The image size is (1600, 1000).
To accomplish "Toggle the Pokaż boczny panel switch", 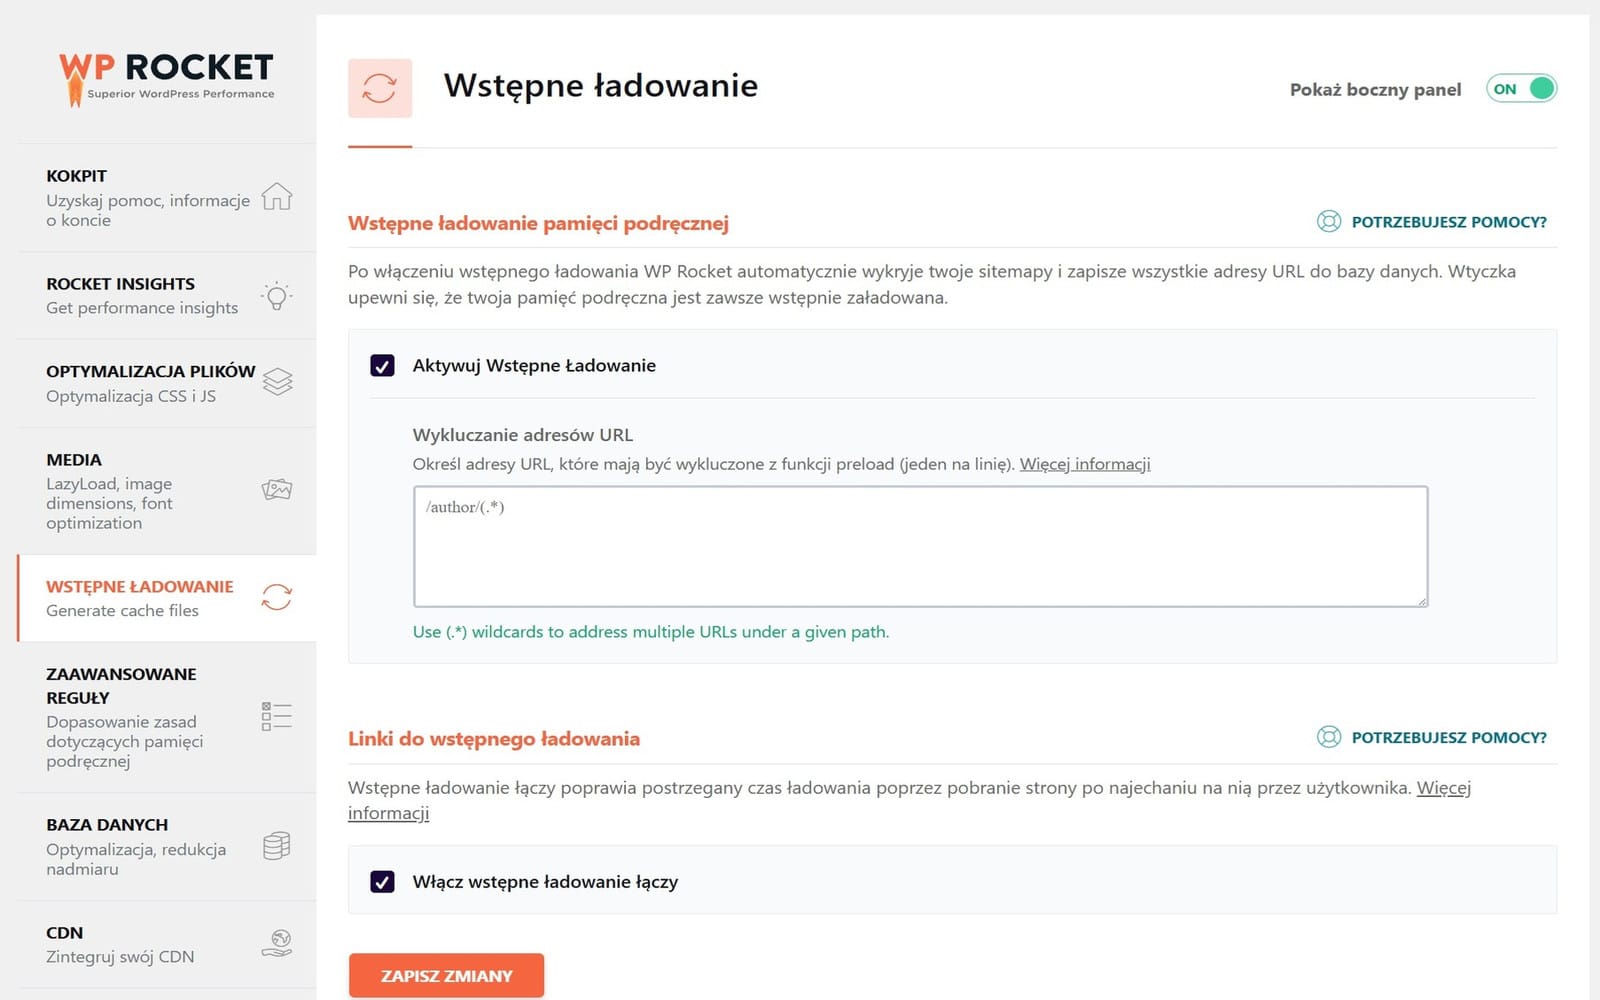I will [x=1521, y=89].
